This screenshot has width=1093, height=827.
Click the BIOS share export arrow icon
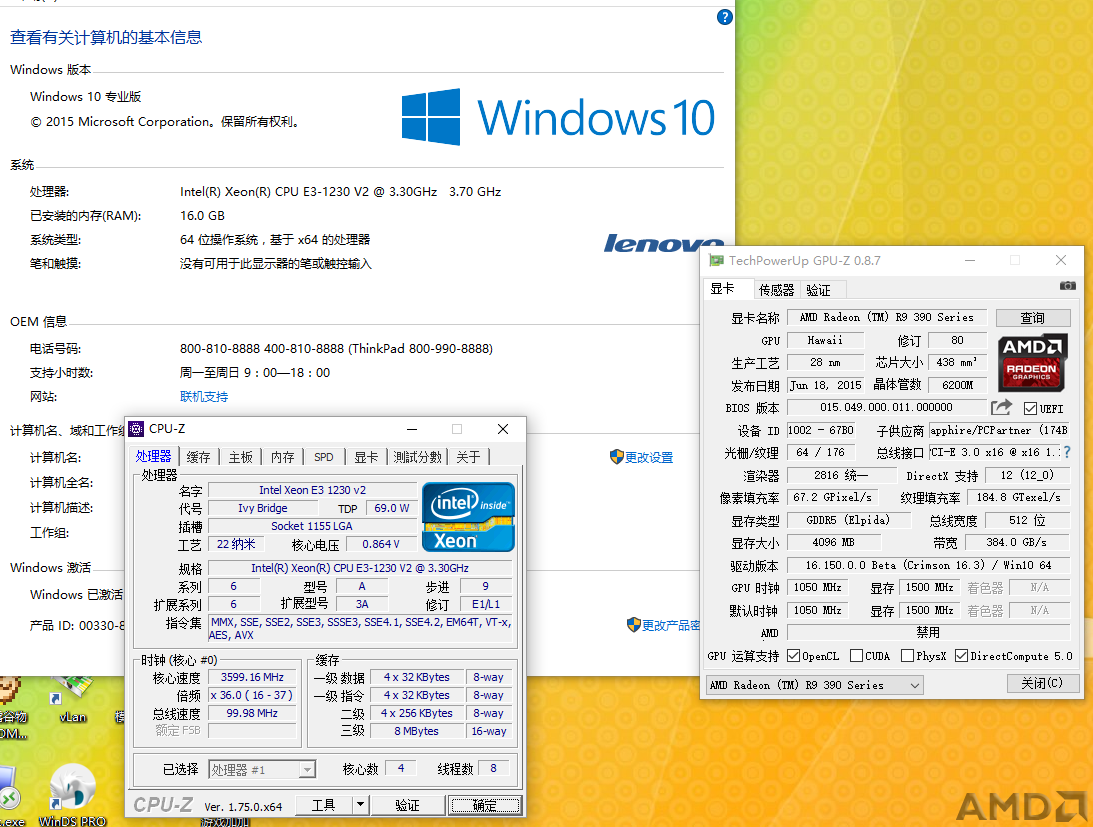click(x=1001, y=407)
